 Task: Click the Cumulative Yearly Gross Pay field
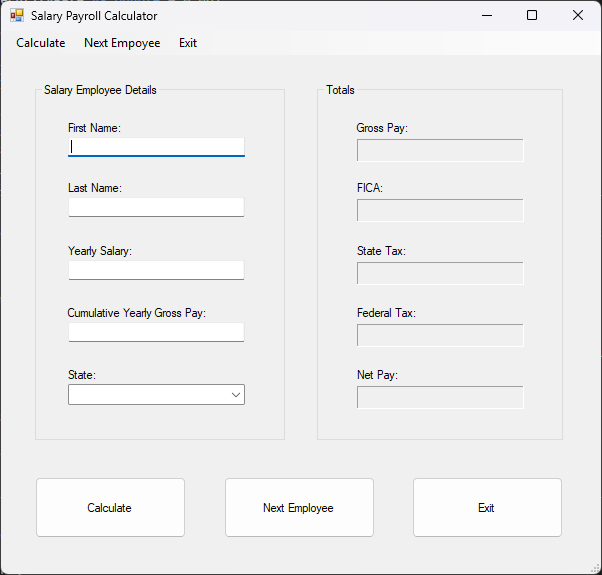click(x=156, y=332)
